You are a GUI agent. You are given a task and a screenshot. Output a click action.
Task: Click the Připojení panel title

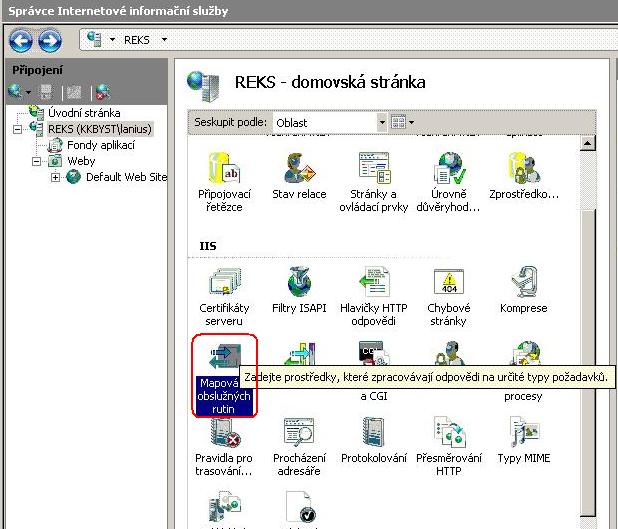pos(37,70)
